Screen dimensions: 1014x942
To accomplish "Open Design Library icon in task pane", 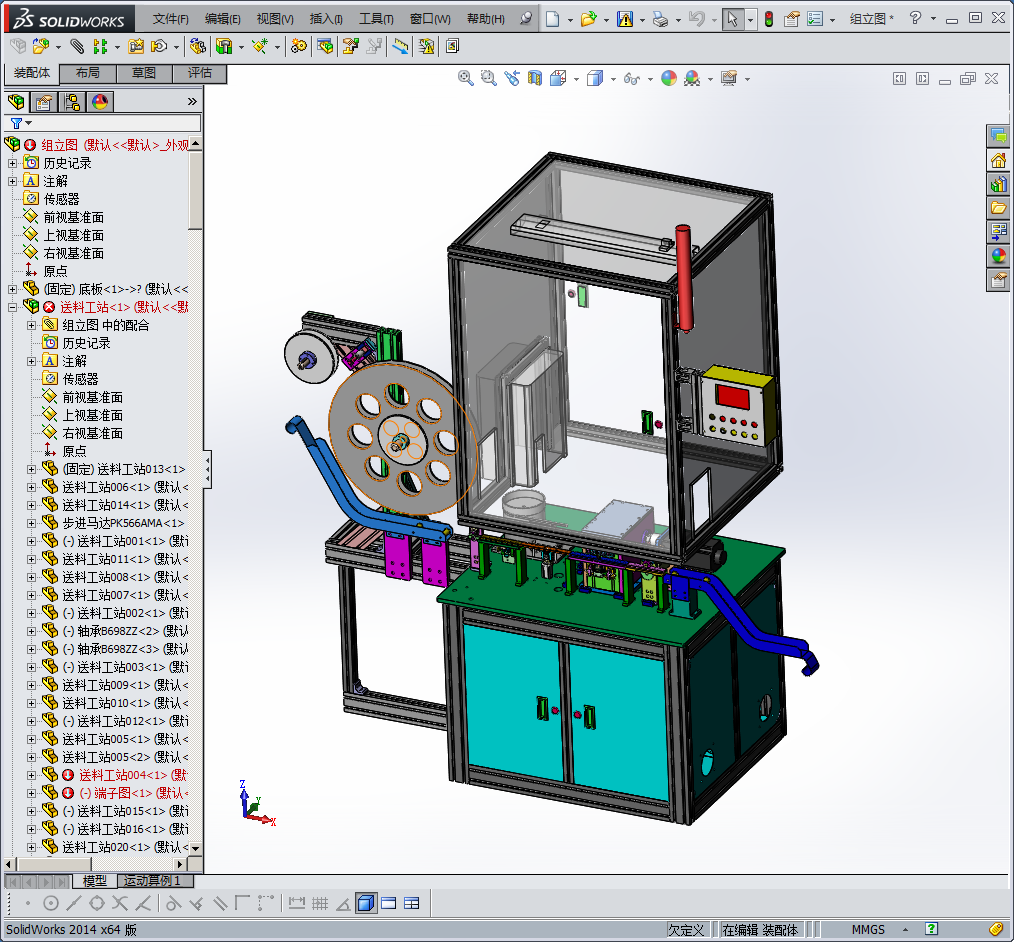I will coord(998,184).
